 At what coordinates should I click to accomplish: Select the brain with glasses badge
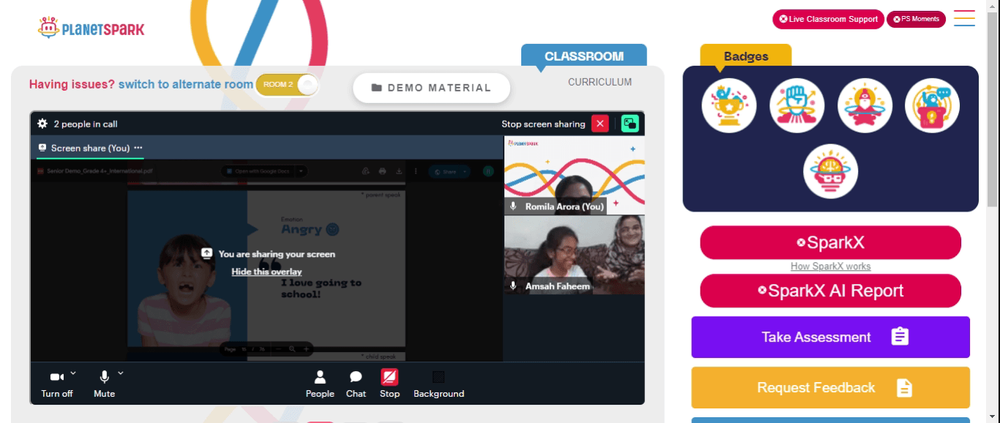[x=830, y=171]
